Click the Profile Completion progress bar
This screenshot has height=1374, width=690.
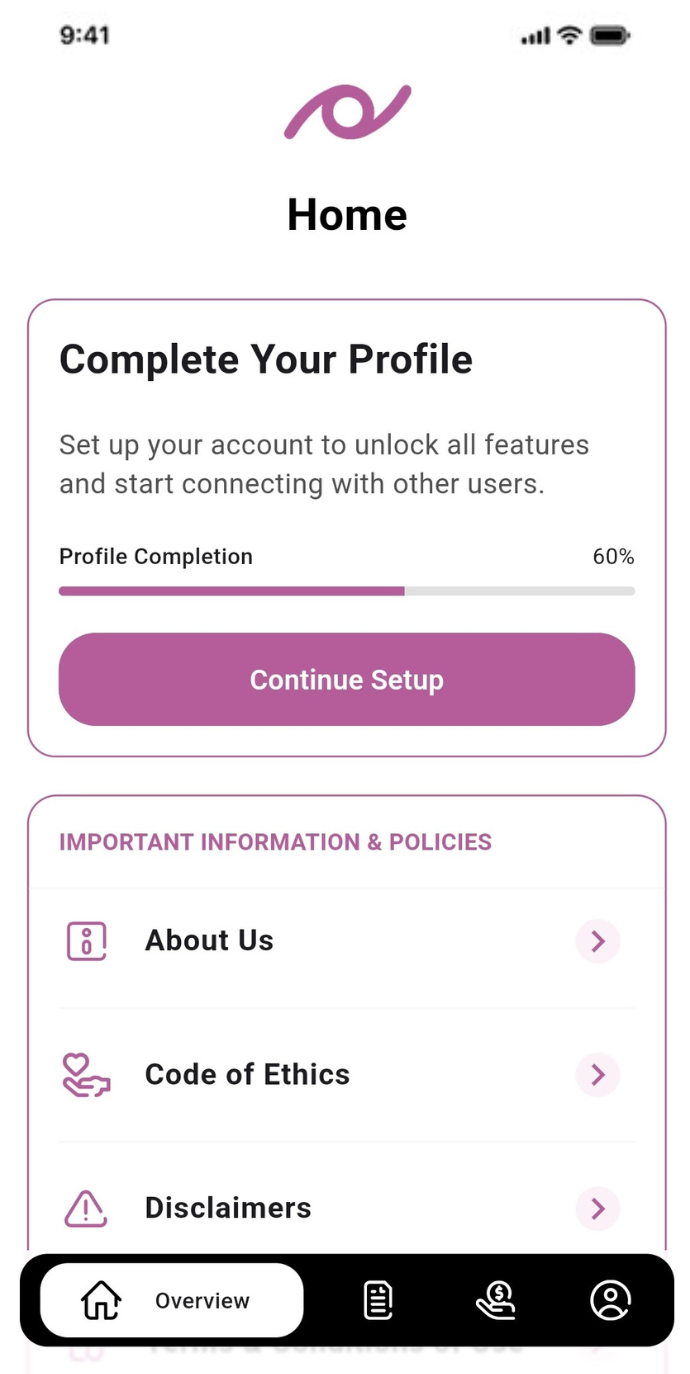(346, 591)
